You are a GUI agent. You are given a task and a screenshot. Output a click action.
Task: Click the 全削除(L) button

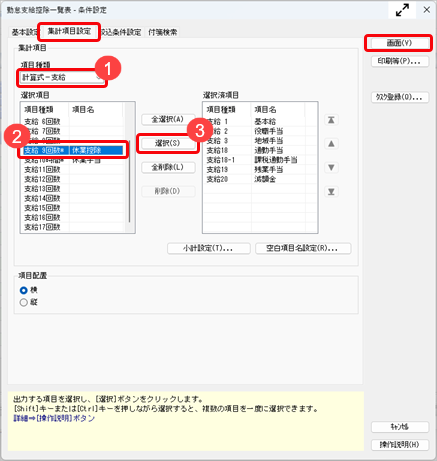168,167
